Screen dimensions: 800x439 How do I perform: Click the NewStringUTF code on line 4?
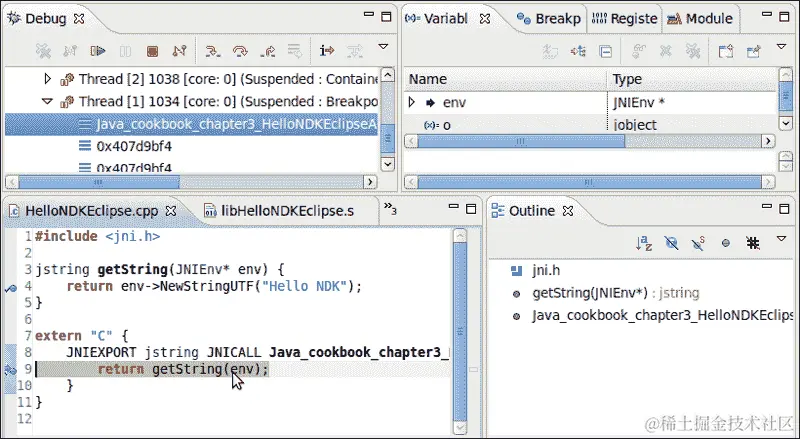(x=207, y=286)
